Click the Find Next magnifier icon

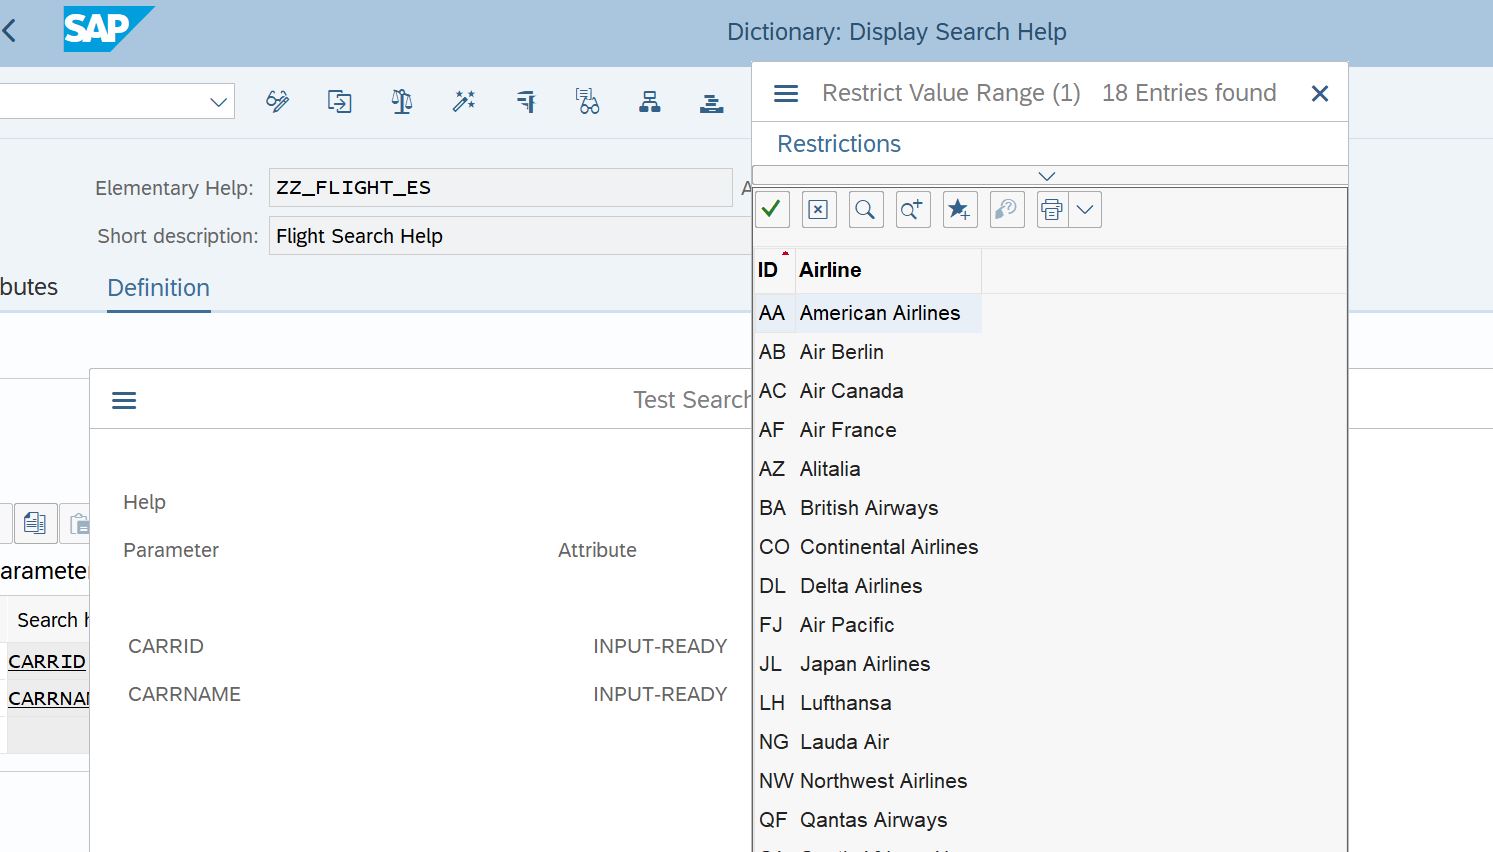(912, 209)
